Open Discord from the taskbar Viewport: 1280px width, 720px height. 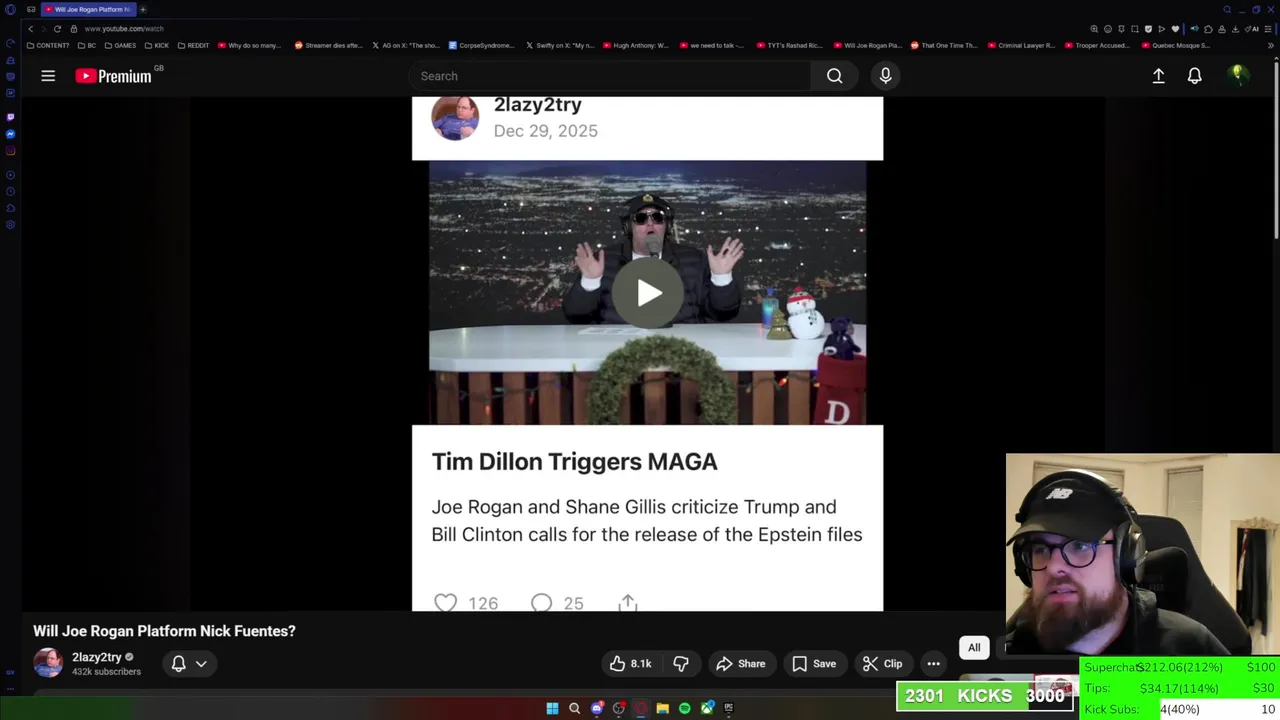click(x=597, y=708)
